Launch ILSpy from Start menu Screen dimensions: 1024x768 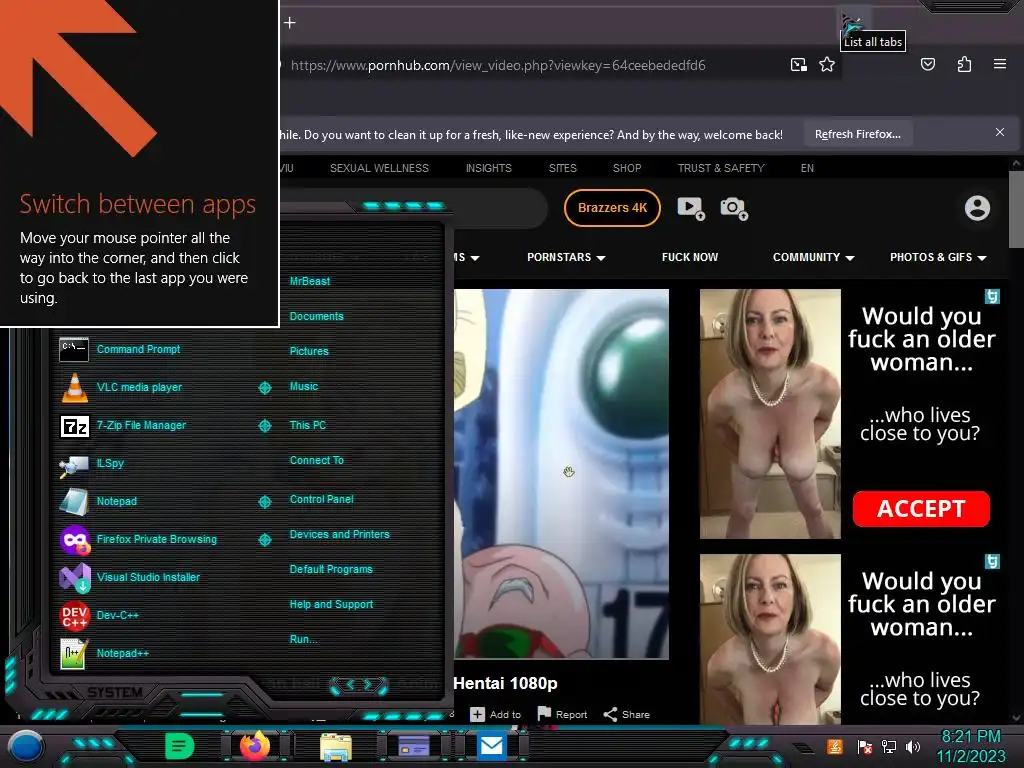pyautogui.click(x=110, y=463)
